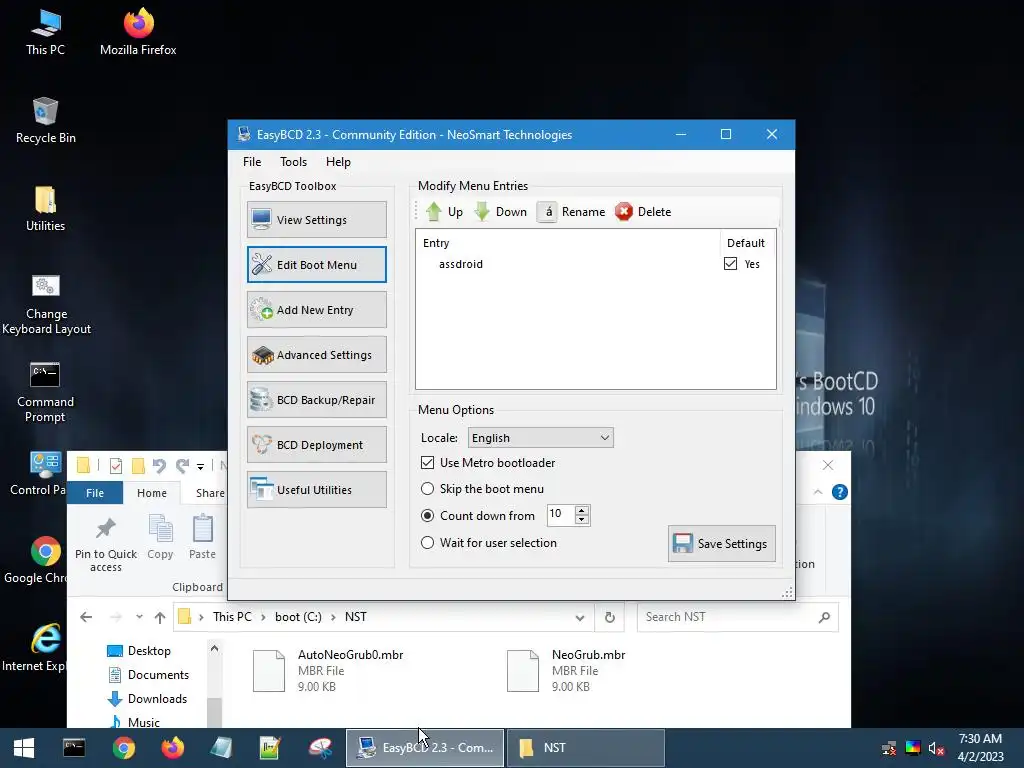This screenshot has height=768, width=1024.
Task: Toggle Use Metro bootloader checkbox
Action: pyautogui.click(x=427, y=462)
